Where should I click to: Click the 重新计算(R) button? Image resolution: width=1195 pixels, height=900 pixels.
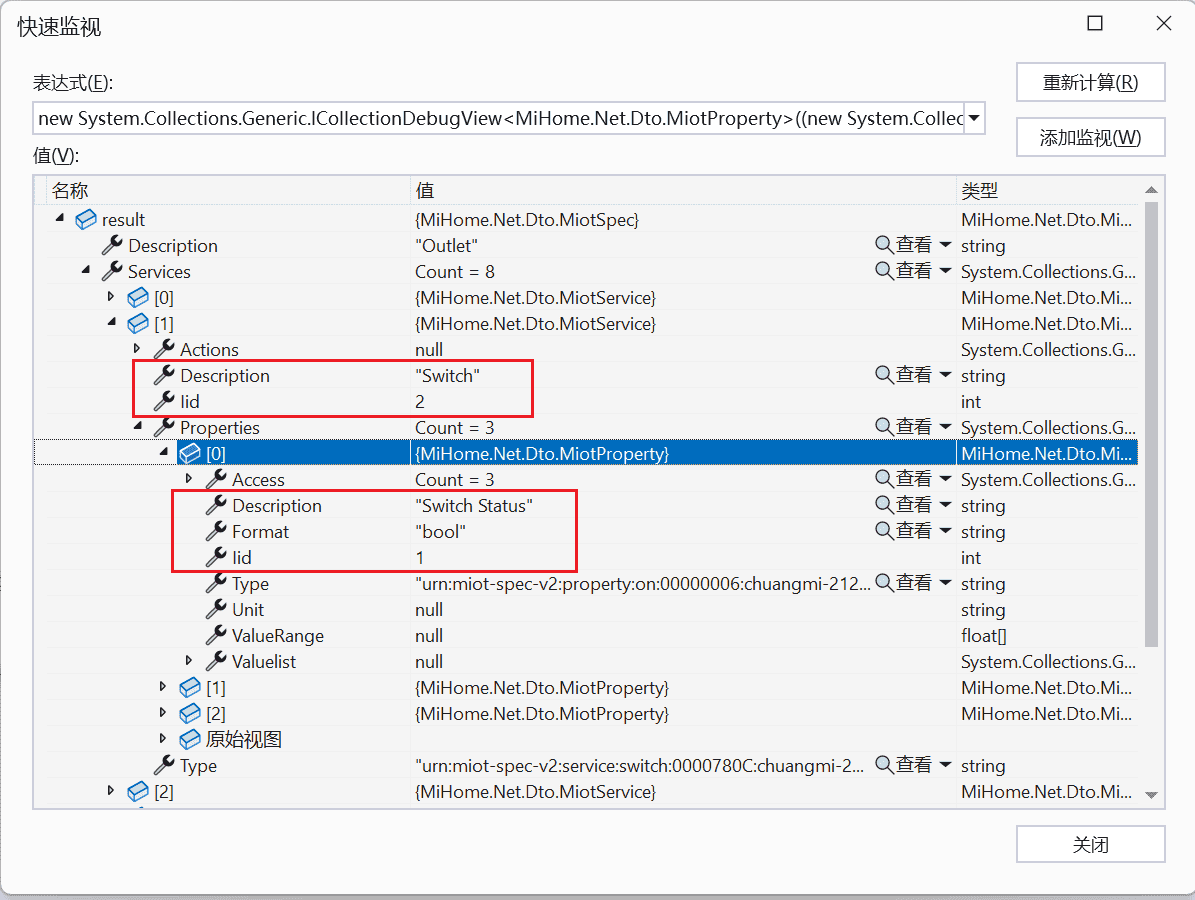[1090, 82]
